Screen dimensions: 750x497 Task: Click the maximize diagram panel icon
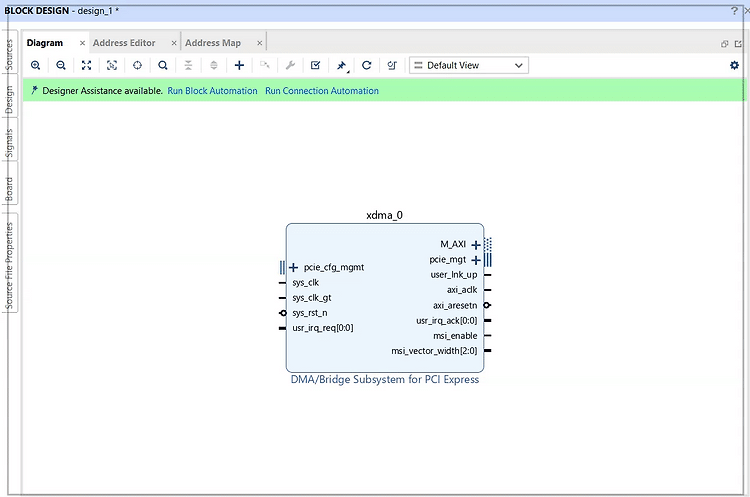coord(739,44)
